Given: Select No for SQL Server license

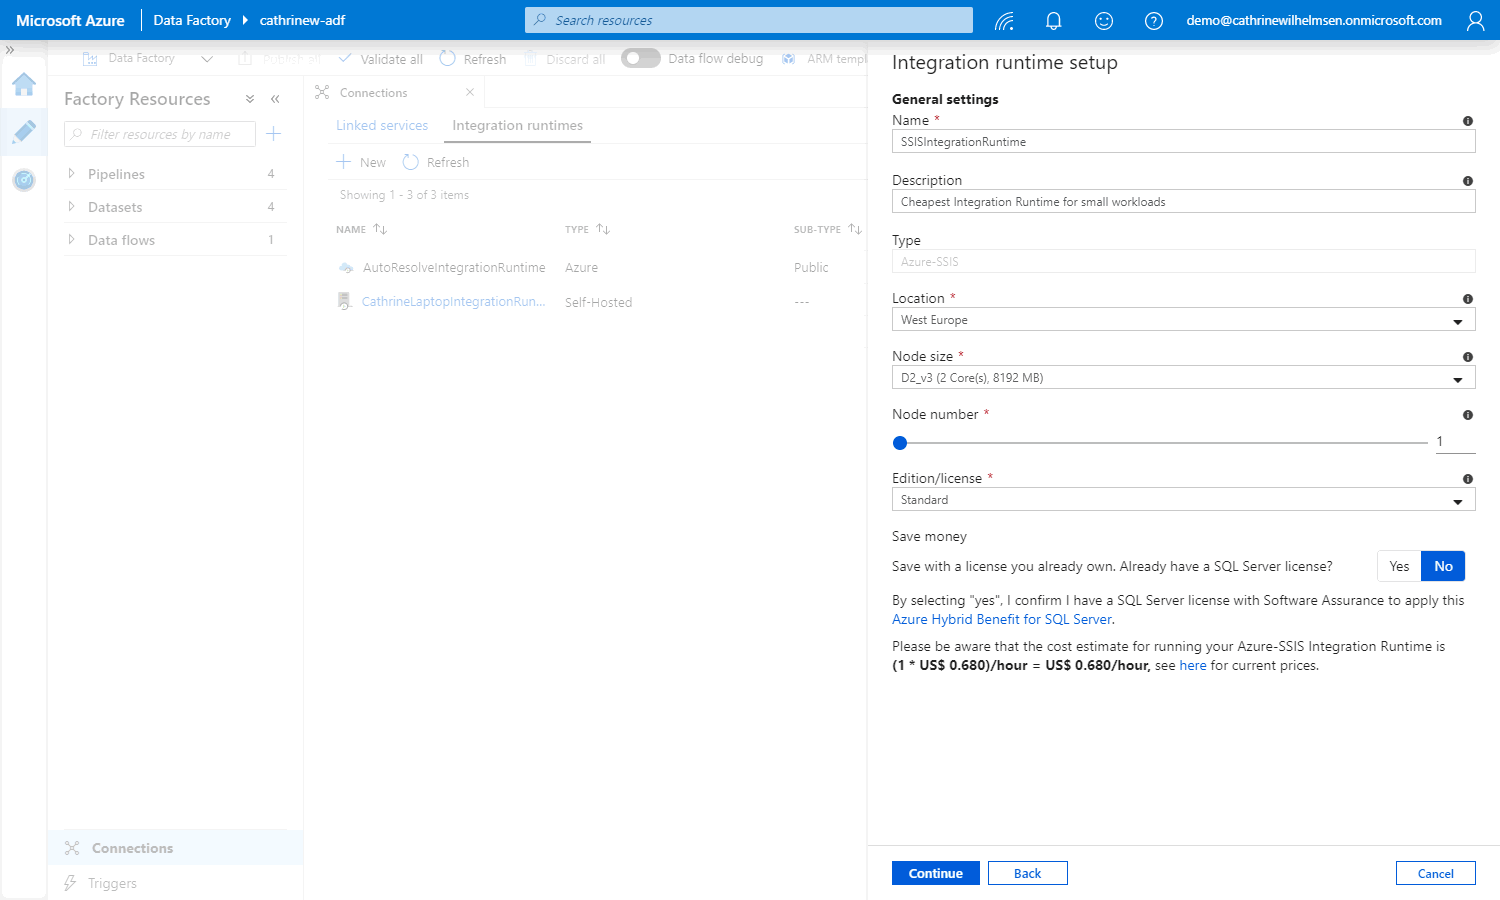Looking at the screenshot, I should [1443, 566].
